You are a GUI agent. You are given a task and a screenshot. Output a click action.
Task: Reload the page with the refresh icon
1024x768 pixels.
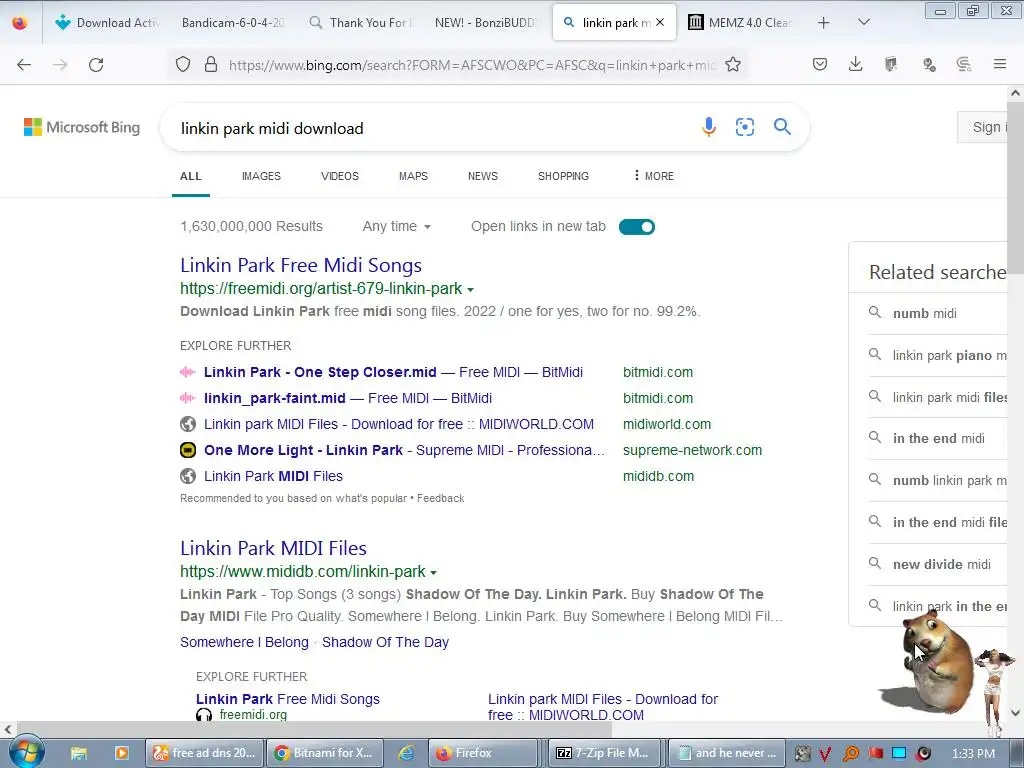[x=96, y=65]
